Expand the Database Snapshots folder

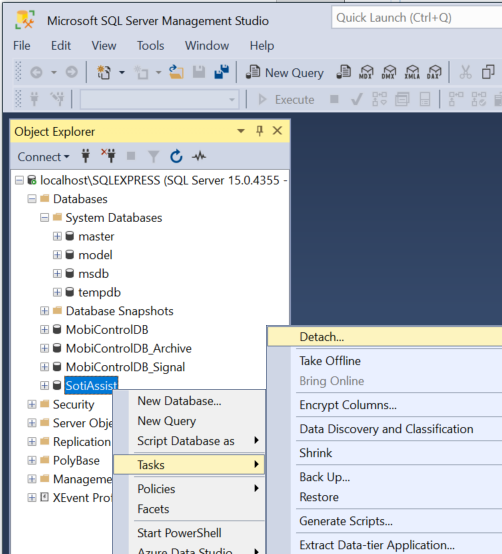45,311
